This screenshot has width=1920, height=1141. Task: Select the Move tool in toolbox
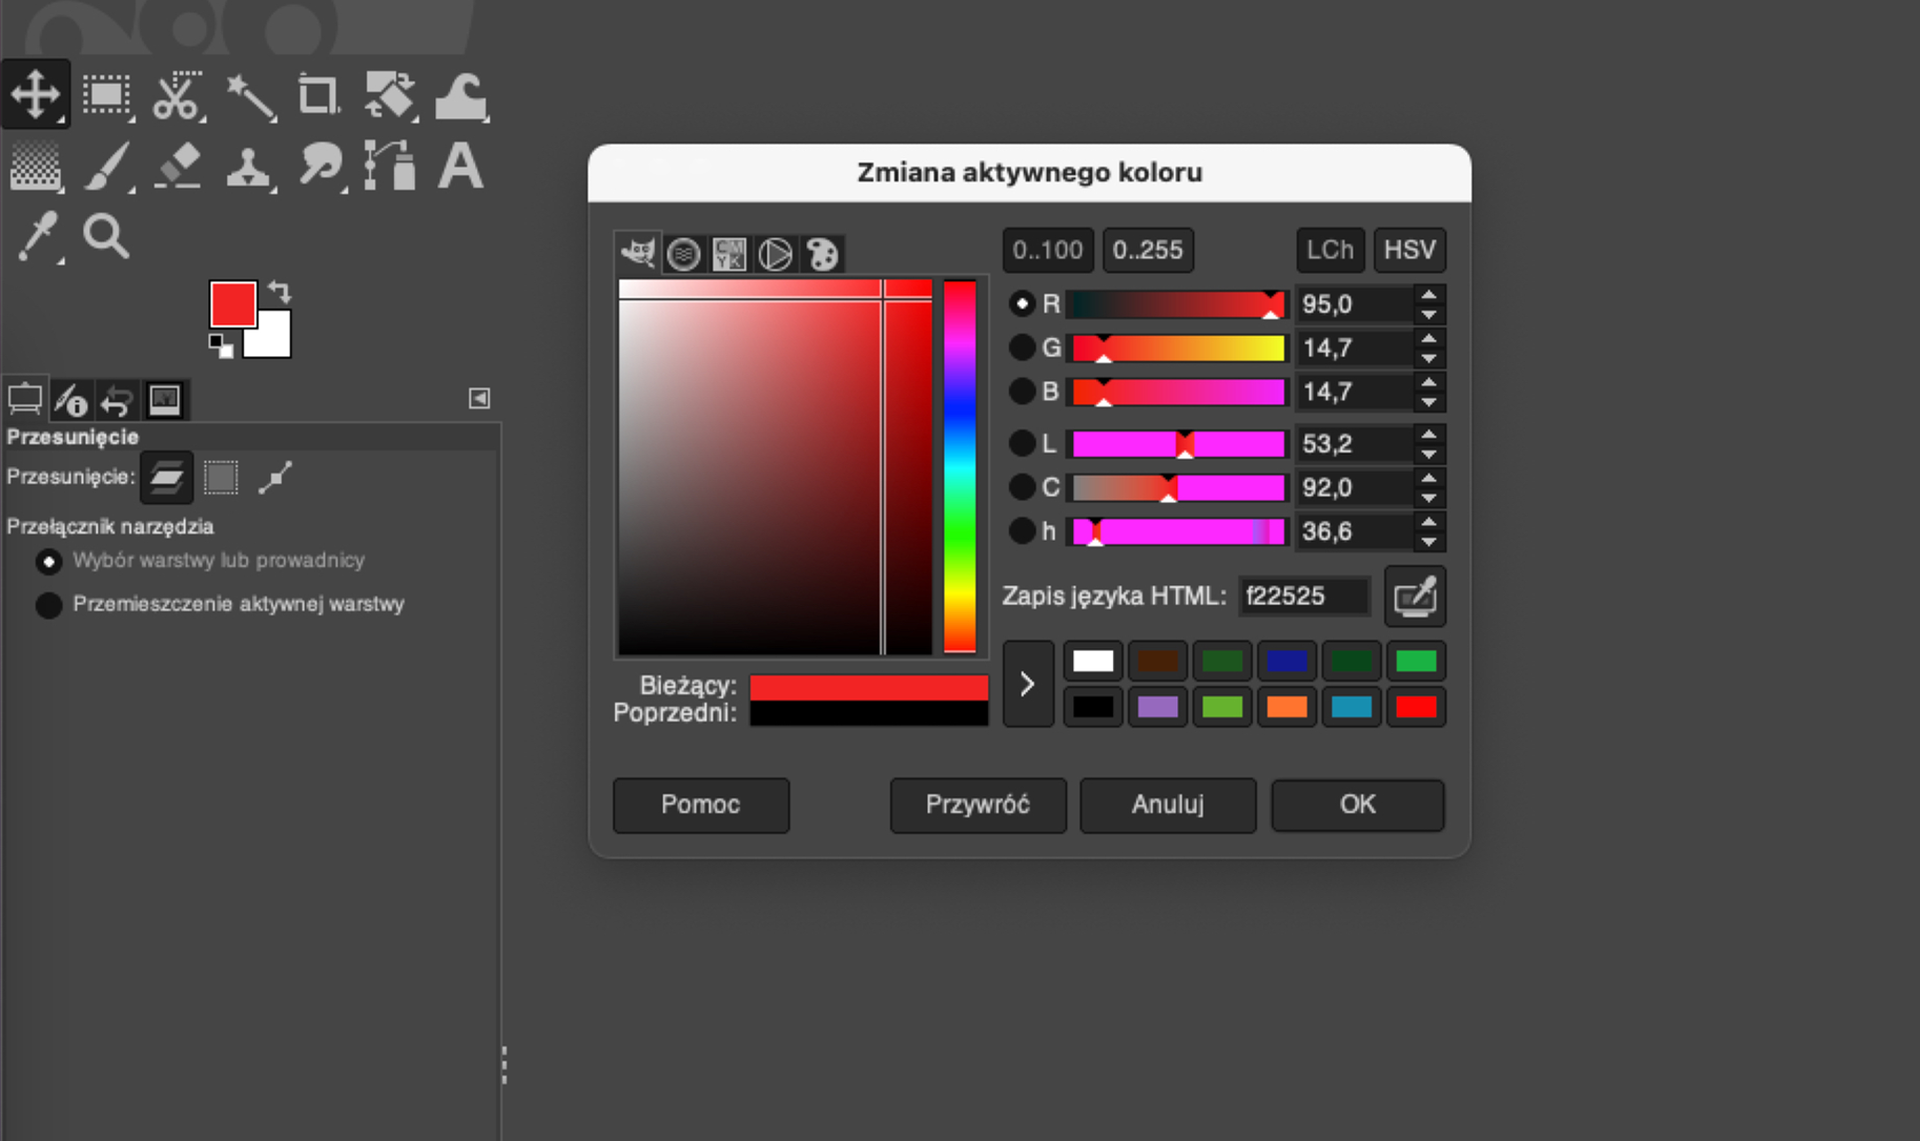point(36,95)
